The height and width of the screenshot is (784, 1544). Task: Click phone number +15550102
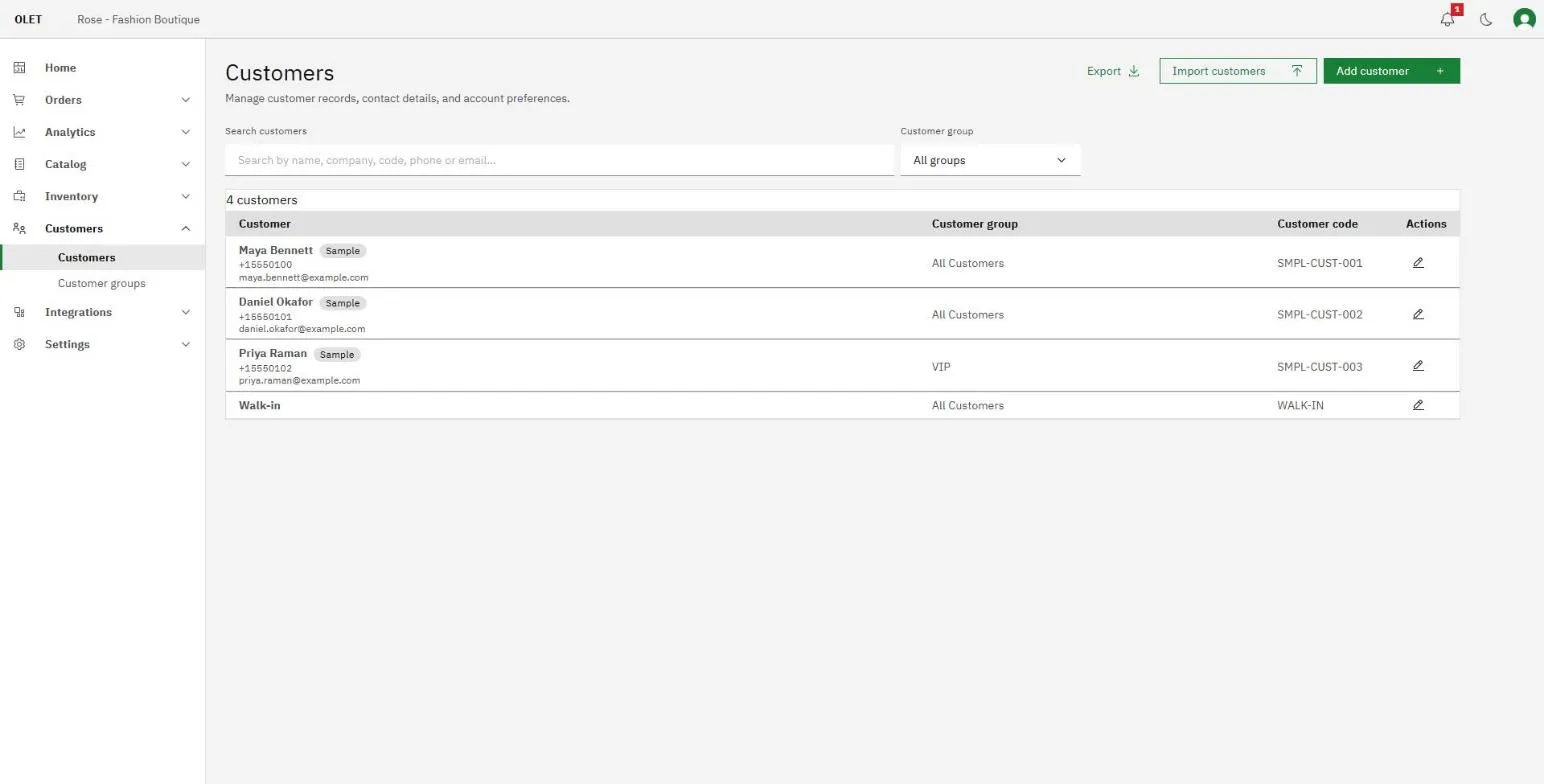click(265, 368)
